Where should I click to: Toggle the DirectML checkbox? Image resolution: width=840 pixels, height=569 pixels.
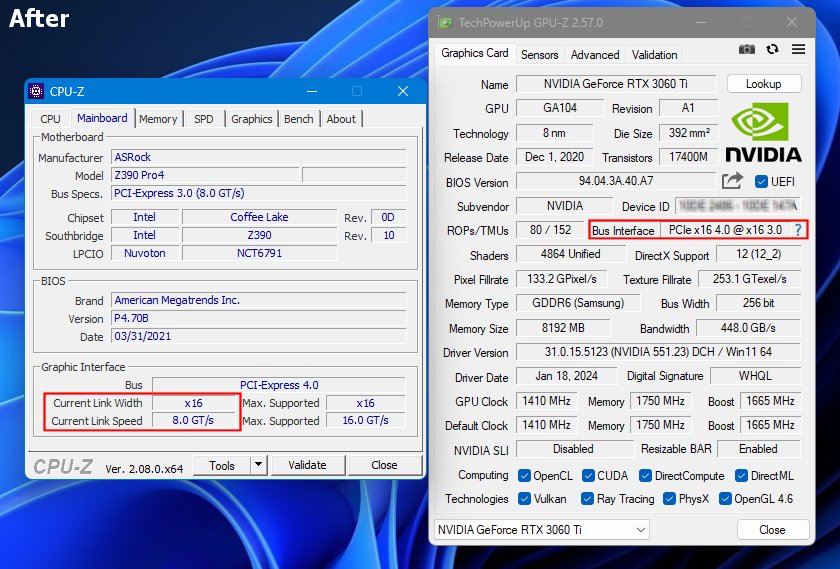[741, 476]
